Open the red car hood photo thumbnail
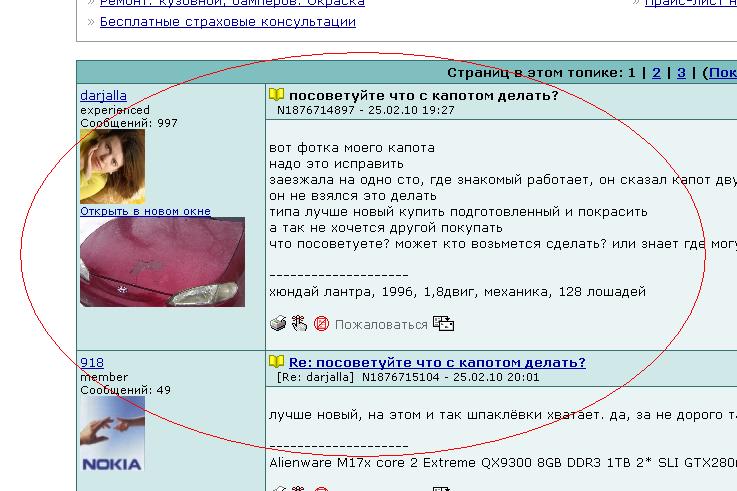Viewport: 737px width, 491px height. (162, 262)
